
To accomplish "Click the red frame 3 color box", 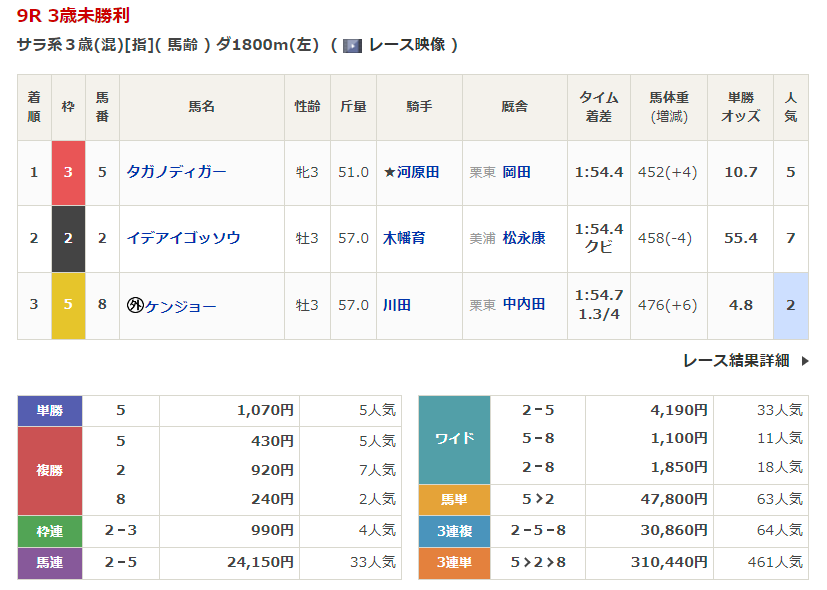I will [68, 172].
